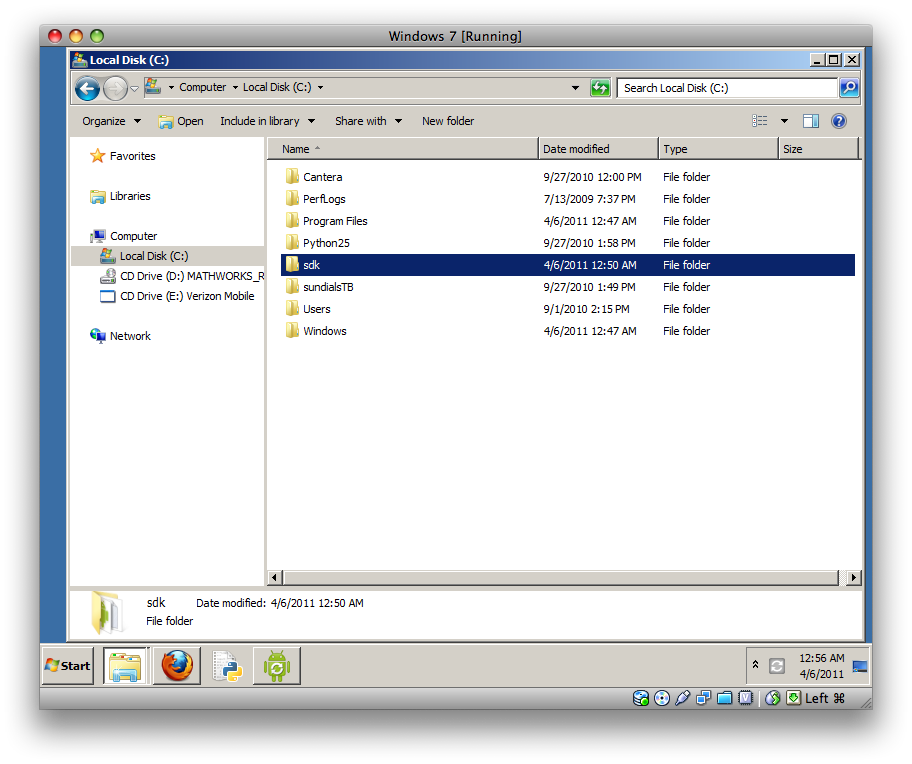The height and width of the screenshot is (764, 912).
Task: Open the Organize menu
Action: [x=111, y=121]
